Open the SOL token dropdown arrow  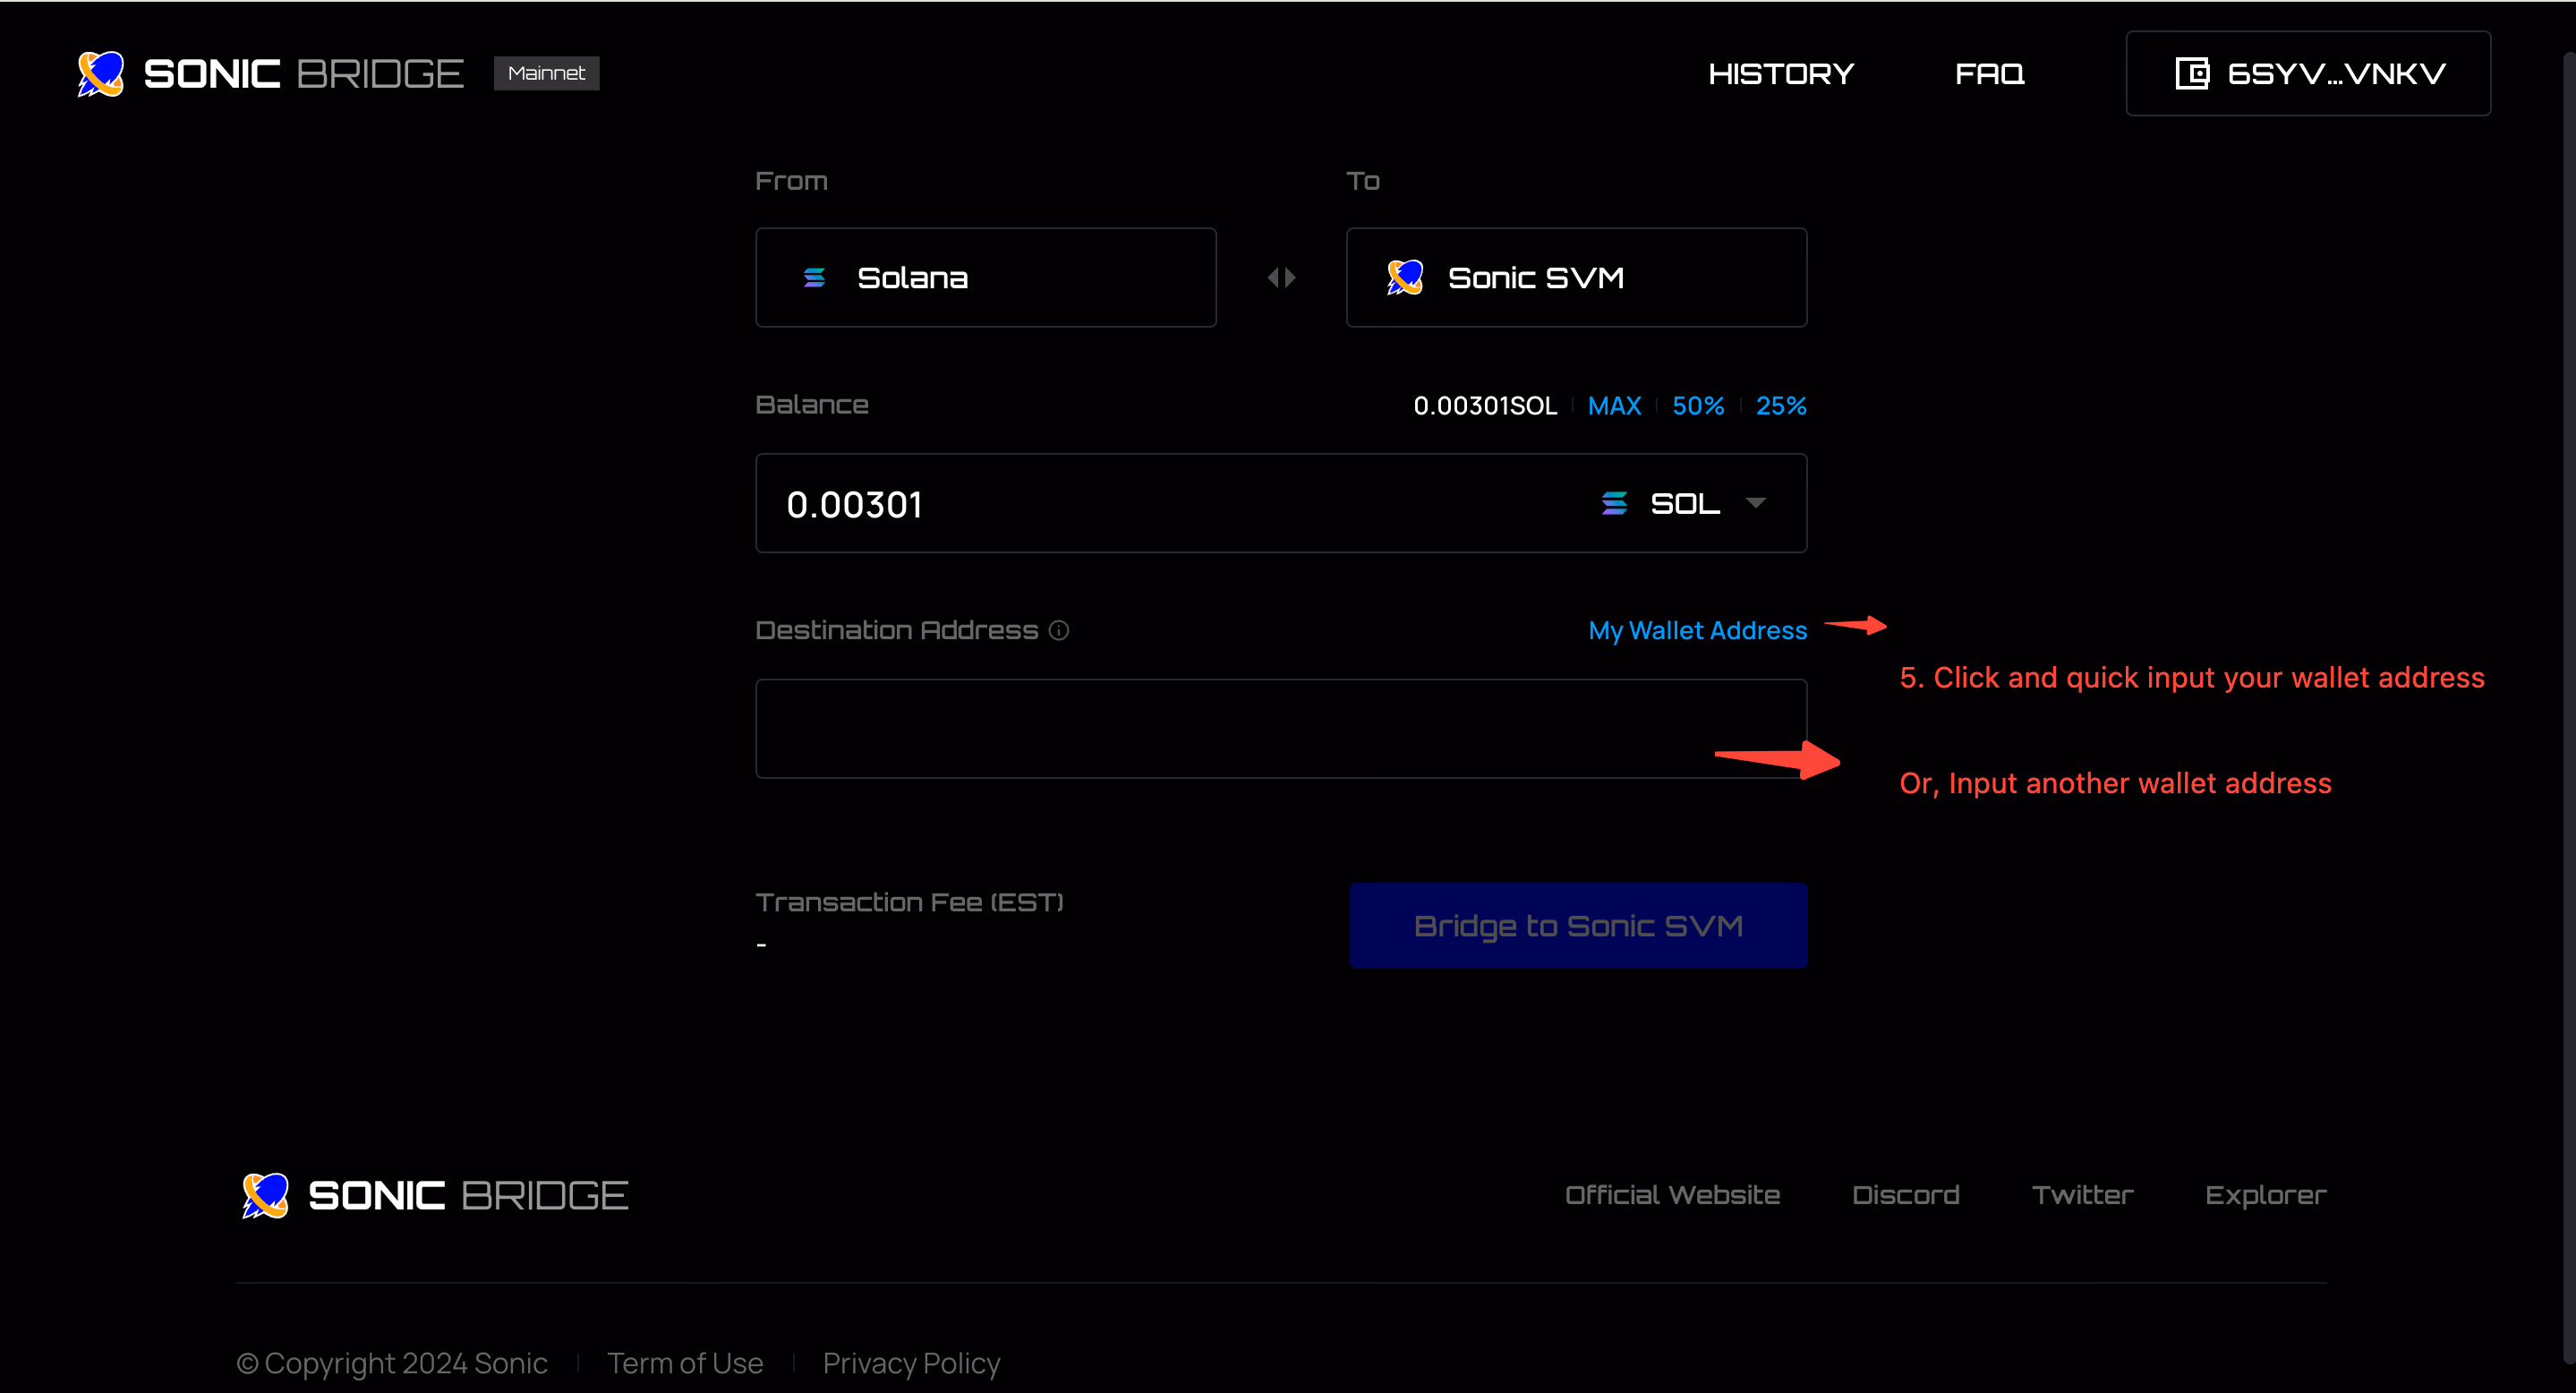click(x=1755, y=503)
